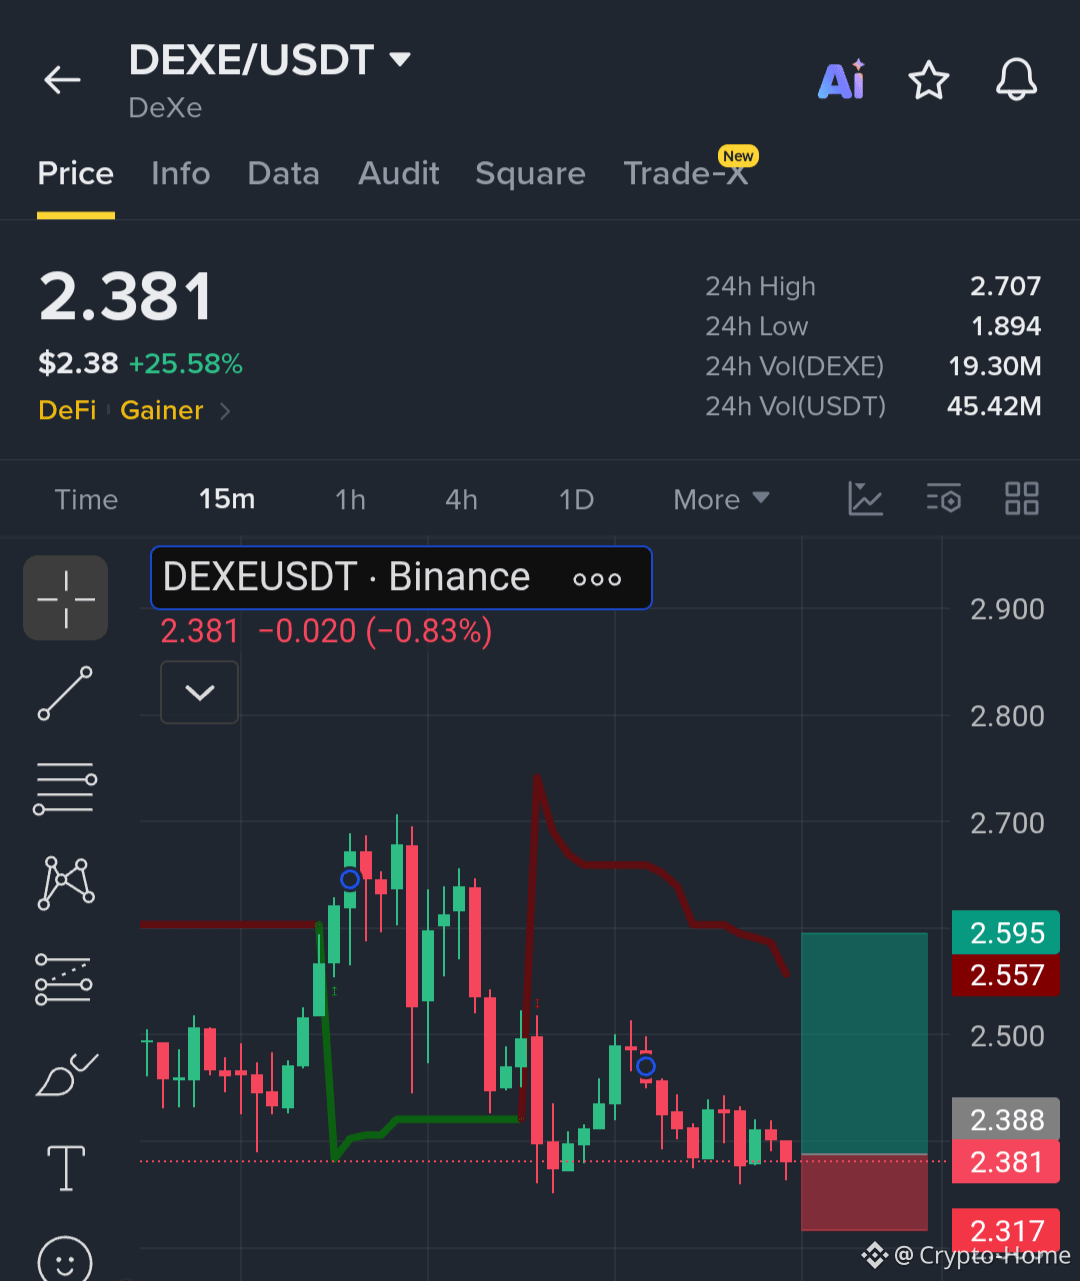Switch to the Price tab
The height and width of the screenshot is (1281, 1080).
[x=76, y=173]
